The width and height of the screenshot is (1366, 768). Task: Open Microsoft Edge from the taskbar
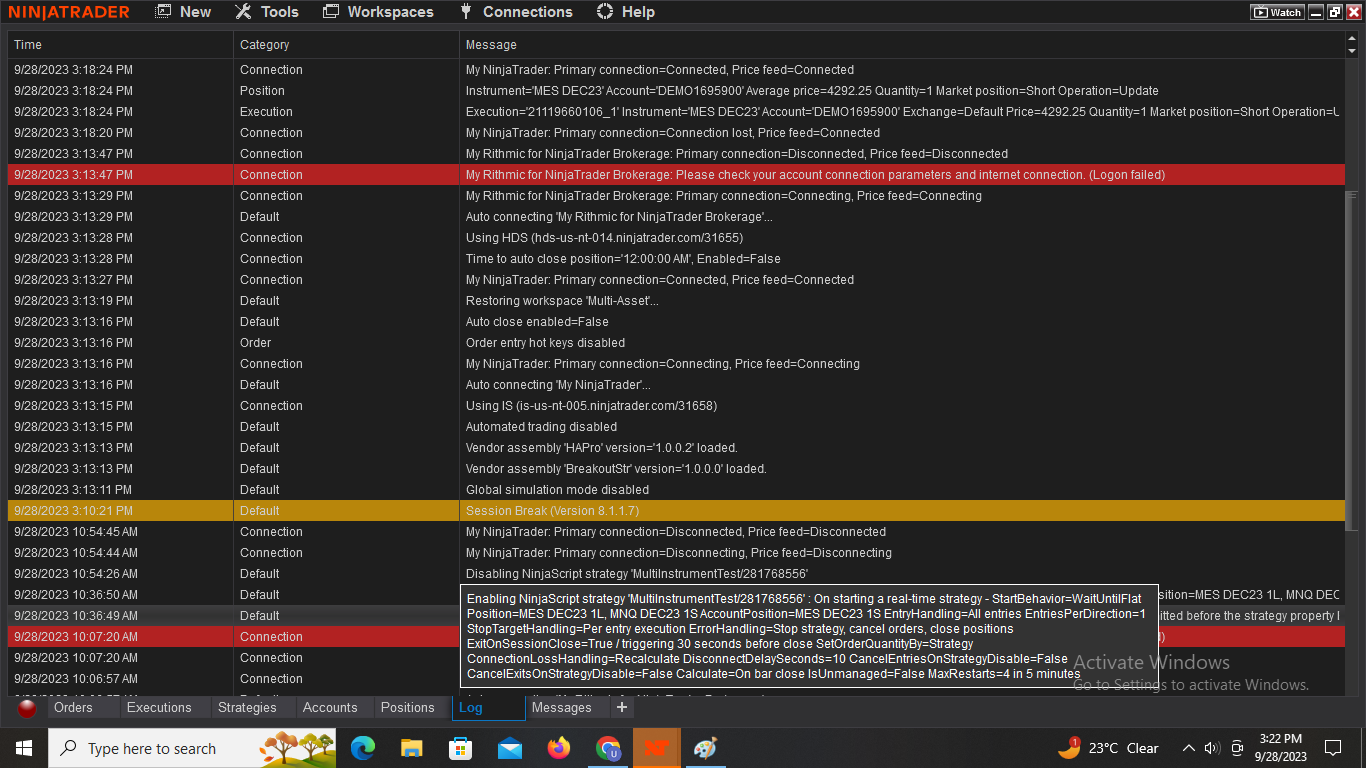click(363, 748)
